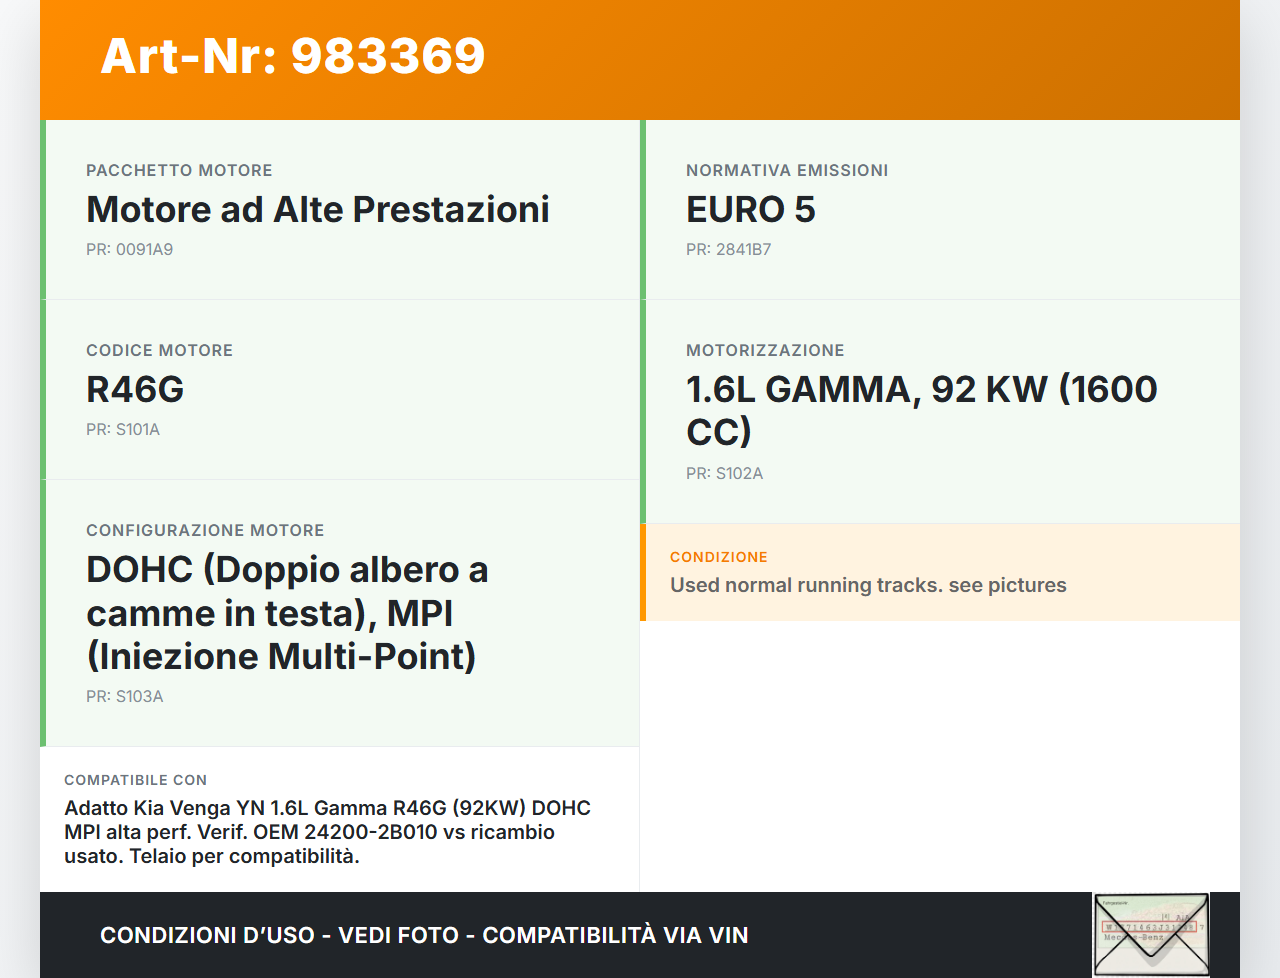Select the Used normal running tracks note
The height and width of the screenshot is (978, 1280).
tap(868, 585)
